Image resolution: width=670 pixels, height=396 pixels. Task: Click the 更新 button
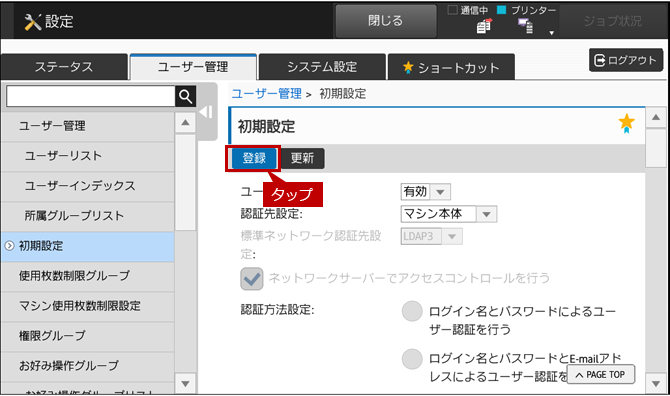303,158
